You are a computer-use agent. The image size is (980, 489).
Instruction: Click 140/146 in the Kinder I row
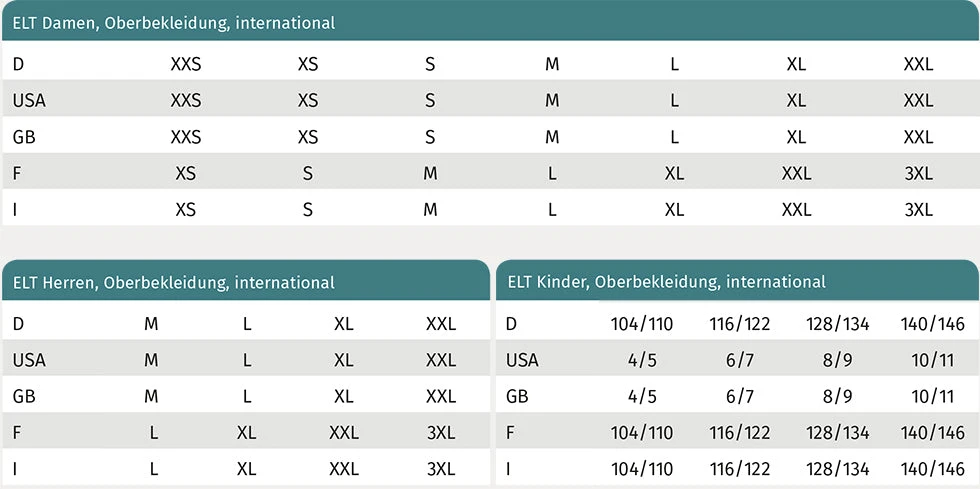tap(932, 469)
